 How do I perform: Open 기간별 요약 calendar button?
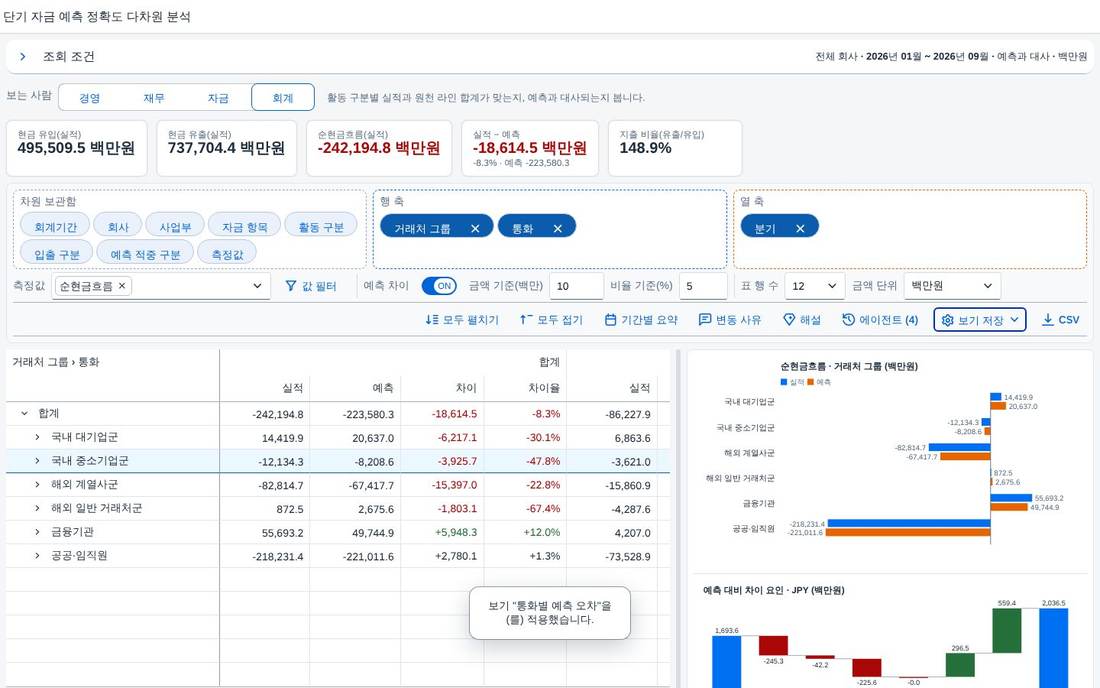tap(641, 320)
